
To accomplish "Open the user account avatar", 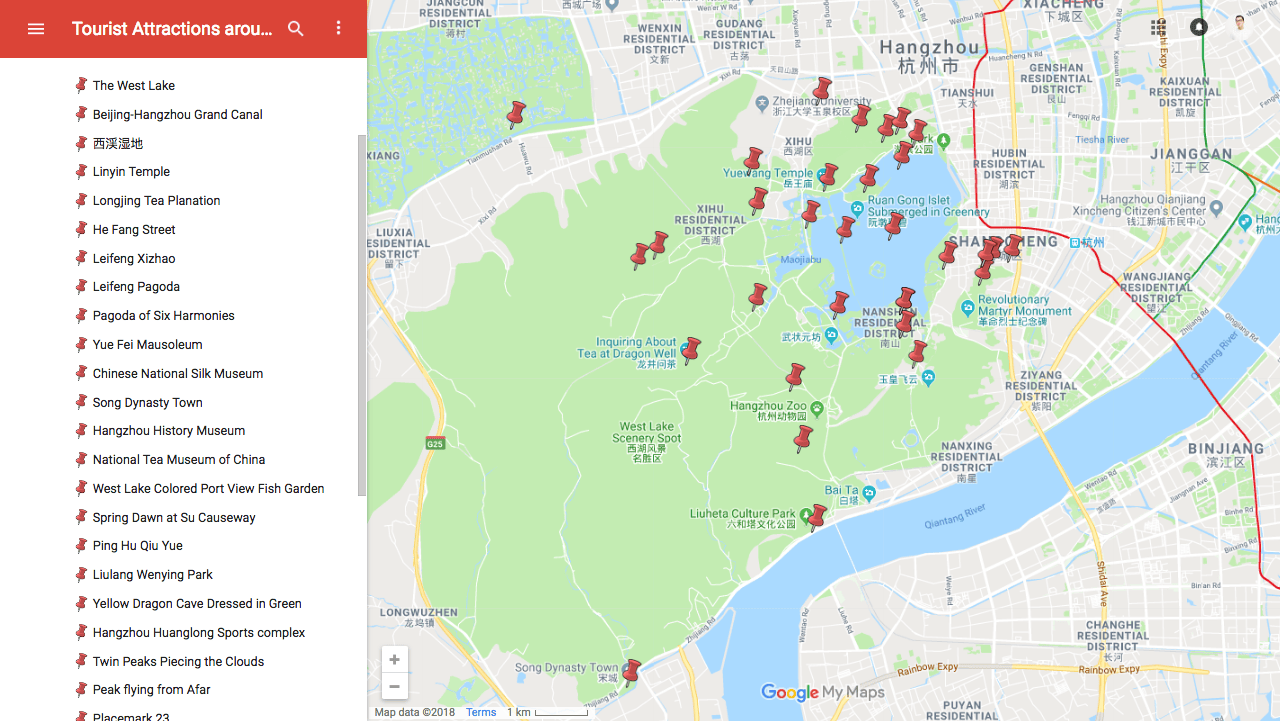I will (1241, 24).
